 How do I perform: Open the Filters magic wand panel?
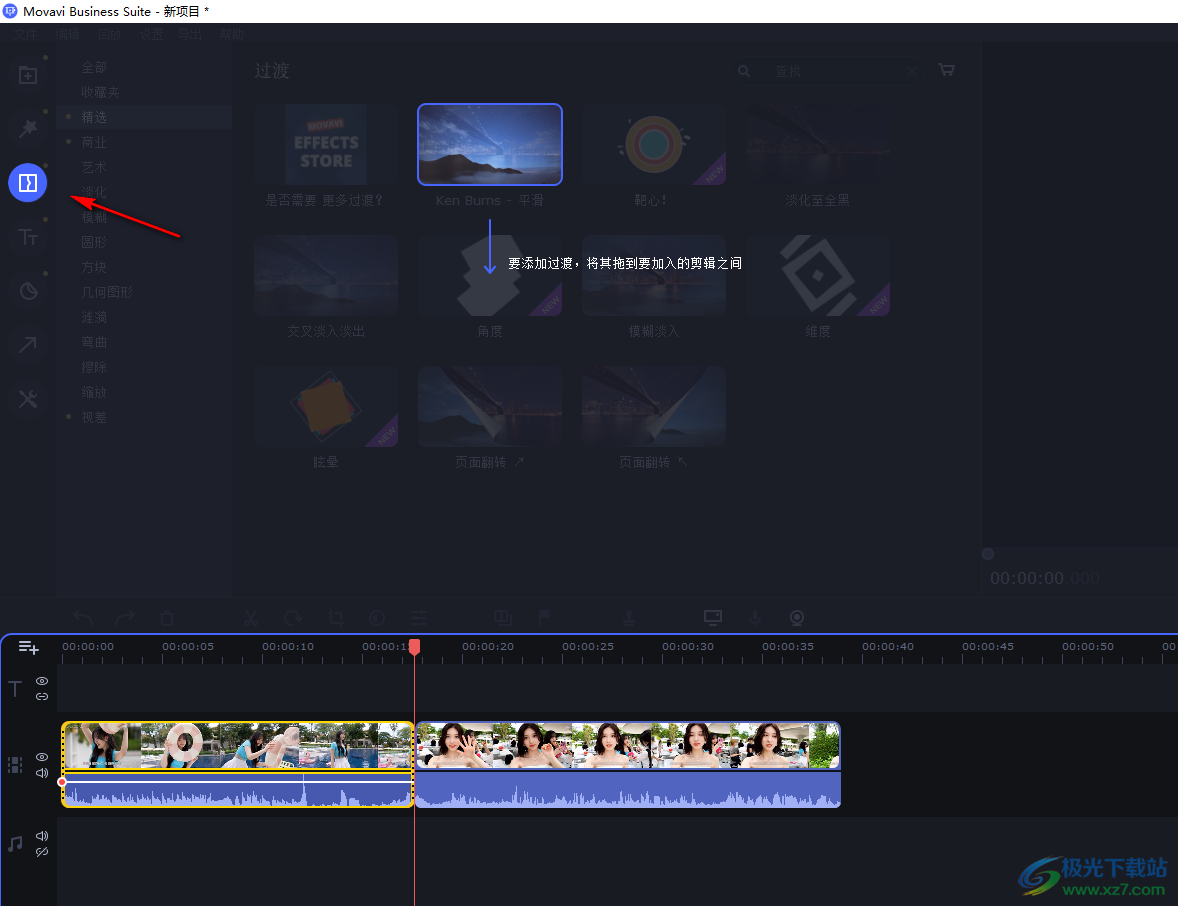click(28, 129)
